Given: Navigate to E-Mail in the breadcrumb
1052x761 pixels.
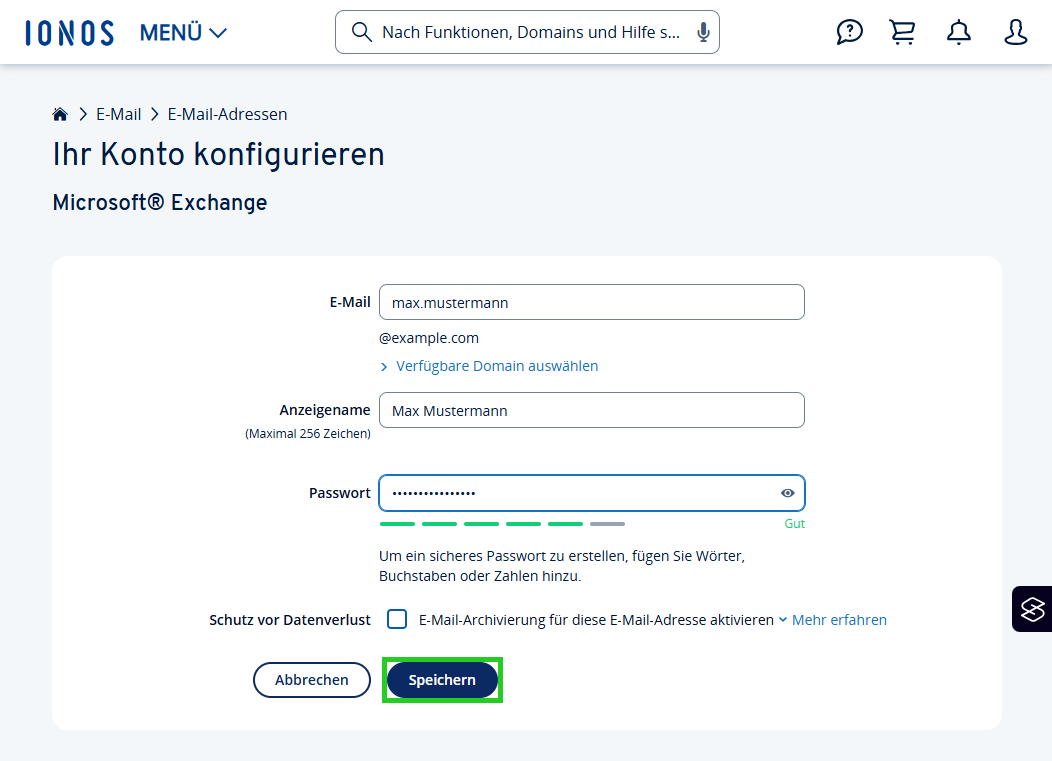Looking at the screenshot, I should pos(118,113).
